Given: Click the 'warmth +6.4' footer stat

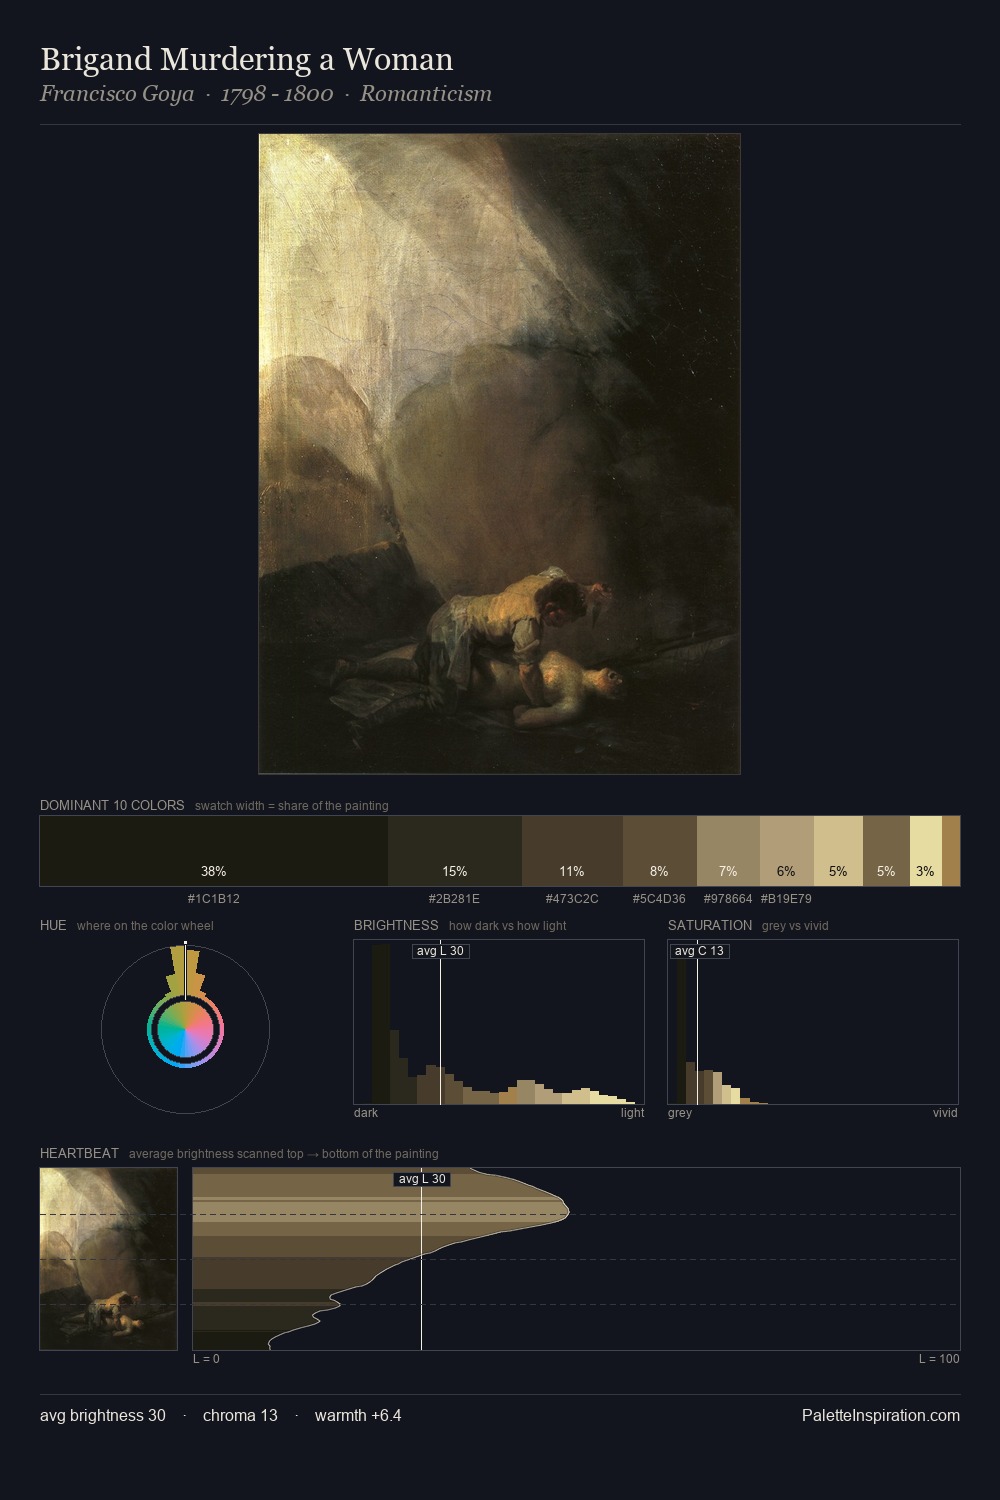Looking at the screenshot, I should [x=358, y=1415].
